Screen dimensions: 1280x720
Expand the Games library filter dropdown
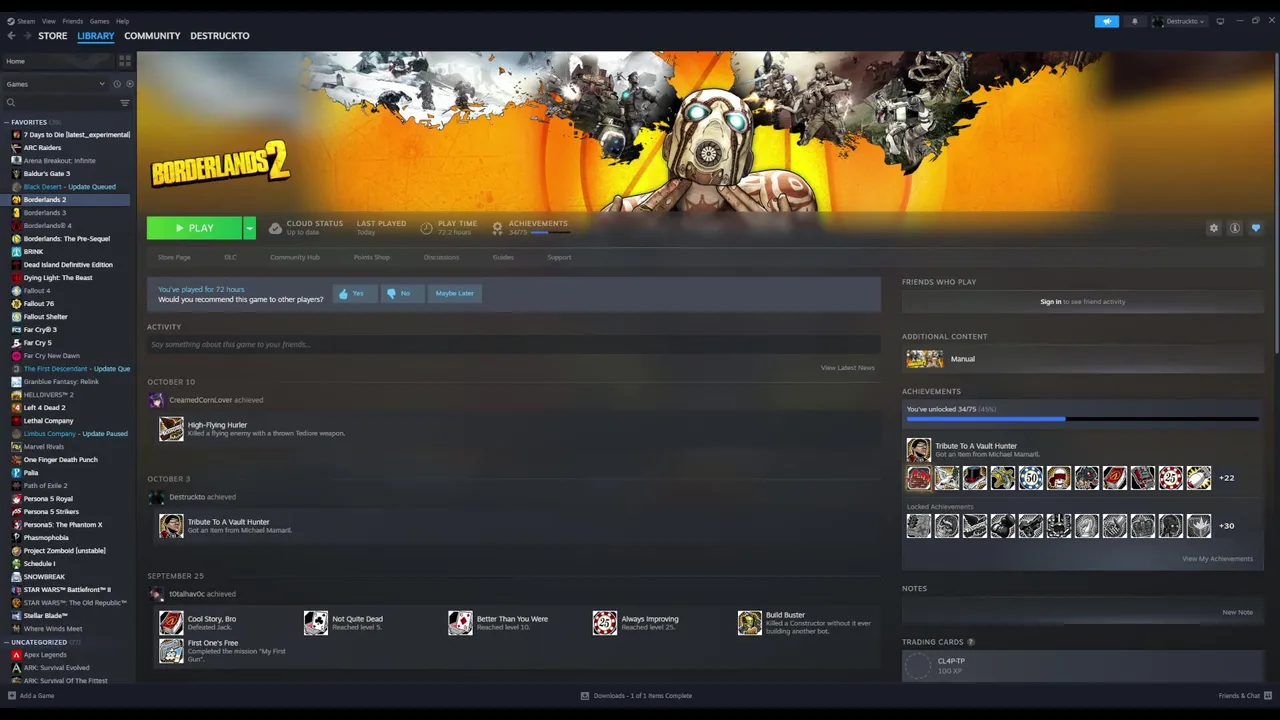coord(55,84)
